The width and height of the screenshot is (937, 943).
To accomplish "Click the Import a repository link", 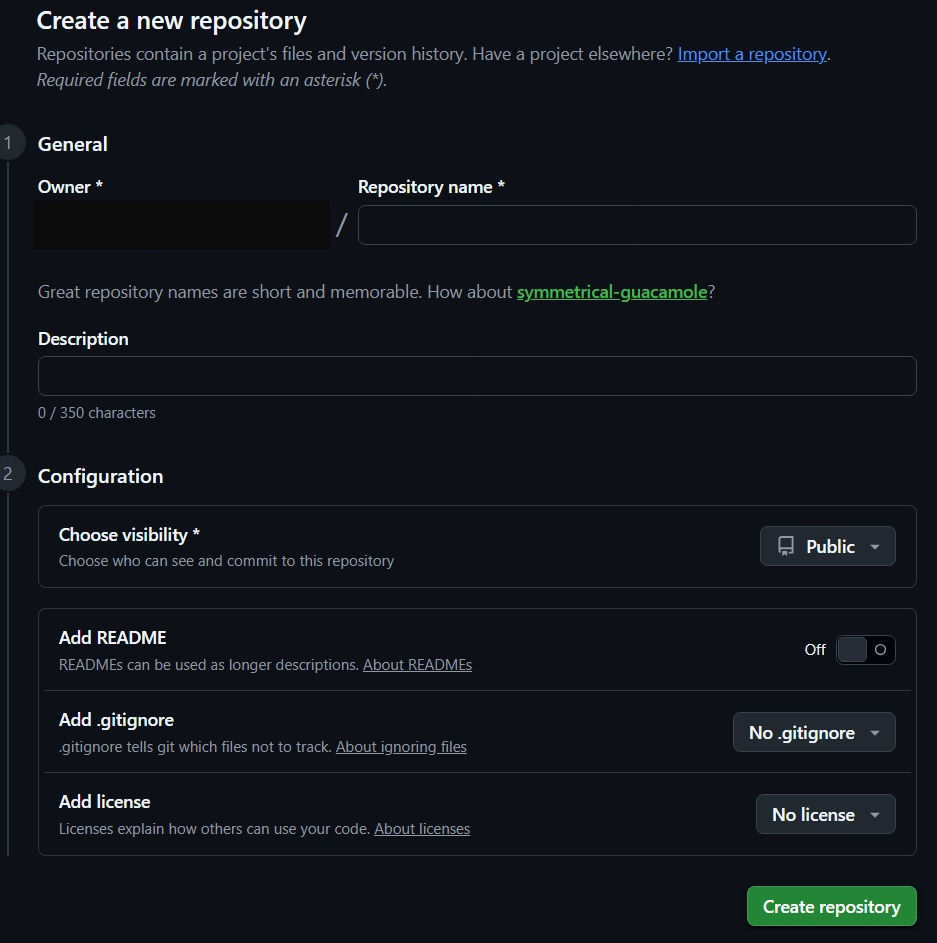I will tap(752, 54).
